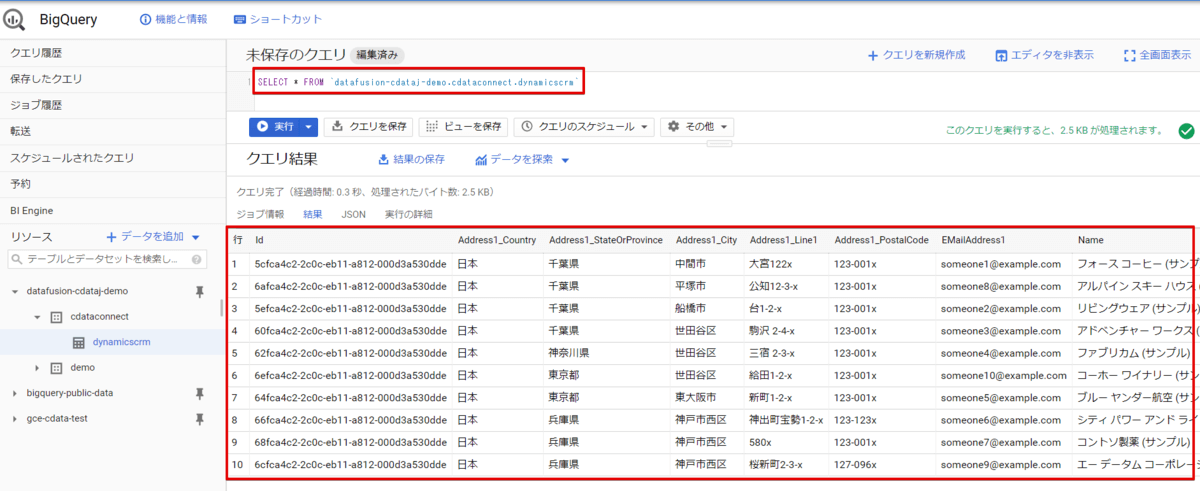
Task: Select dynamicscrm table in tree
Action: coord(119,342)
